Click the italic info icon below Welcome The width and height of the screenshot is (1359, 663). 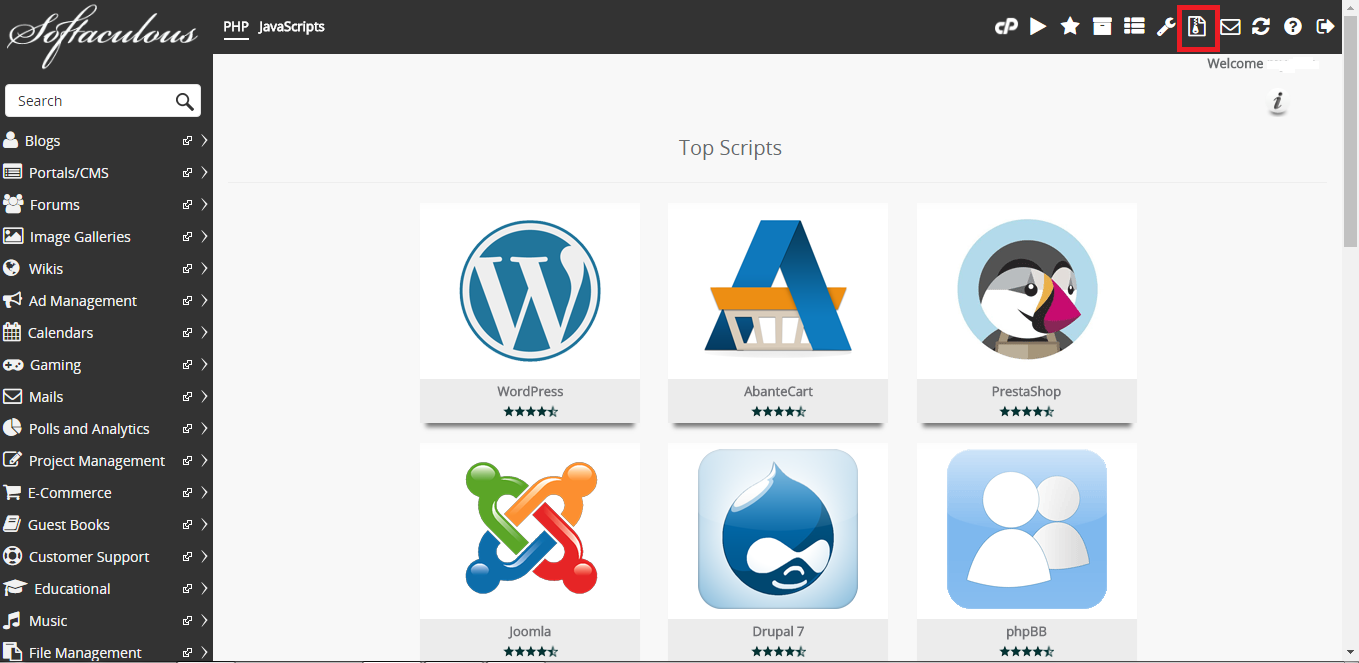coord(1278,102)
